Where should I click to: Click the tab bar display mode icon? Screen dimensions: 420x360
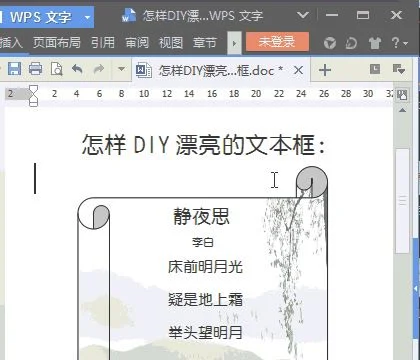[x=375, y=69]
